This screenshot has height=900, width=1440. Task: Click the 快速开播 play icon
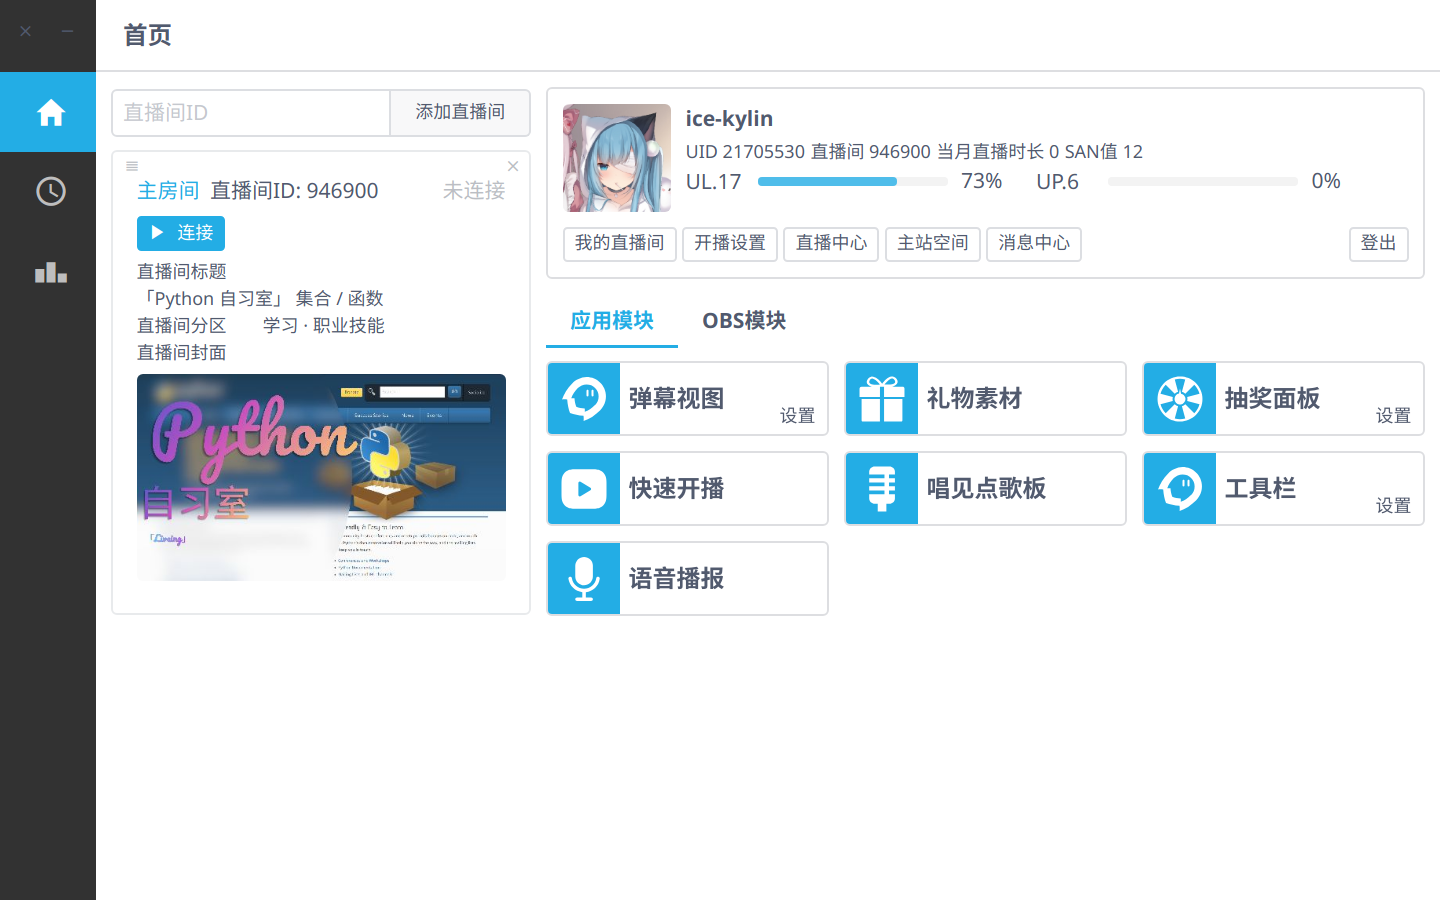[x=584, y=489]
